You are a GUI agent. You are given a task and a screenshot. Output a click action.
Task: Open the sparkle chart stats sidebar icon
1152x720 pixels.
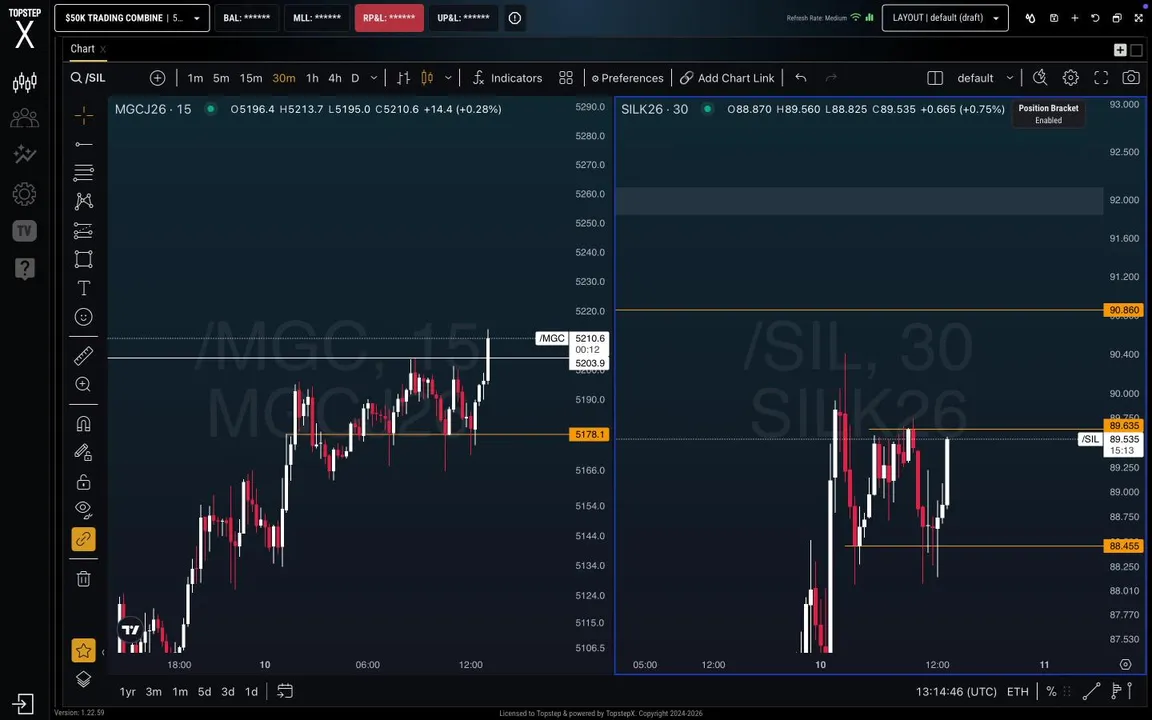24,154
